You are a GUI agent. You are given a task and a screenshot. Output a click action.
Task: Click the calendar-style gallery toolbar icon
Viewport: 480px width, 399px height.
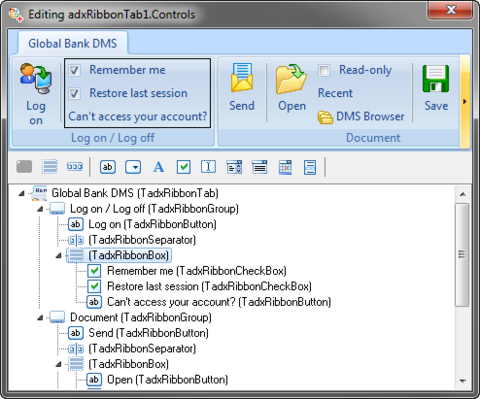(285, 167)
